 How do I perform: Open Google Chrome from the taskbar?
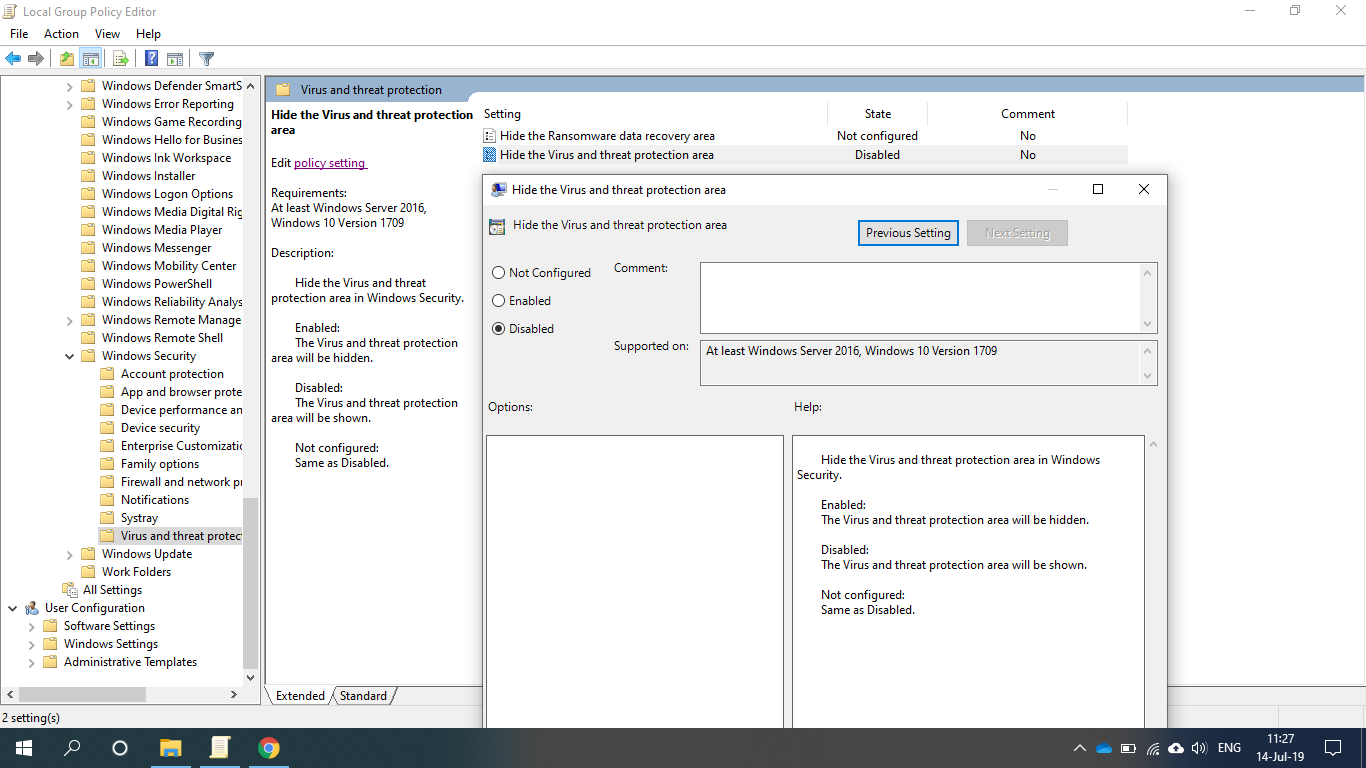tap(268, 747)
